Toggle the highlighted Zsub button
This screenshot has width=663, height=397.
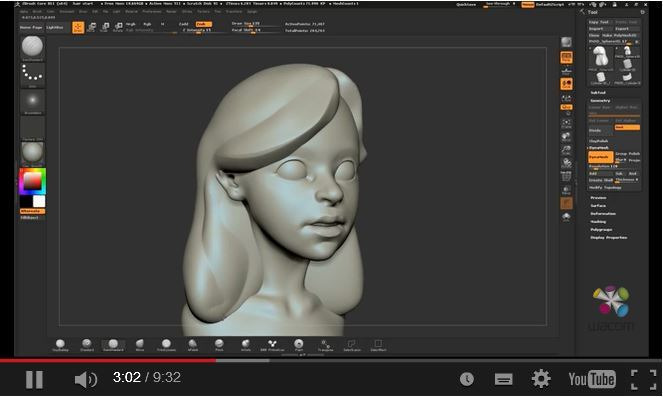click(203, 24)
